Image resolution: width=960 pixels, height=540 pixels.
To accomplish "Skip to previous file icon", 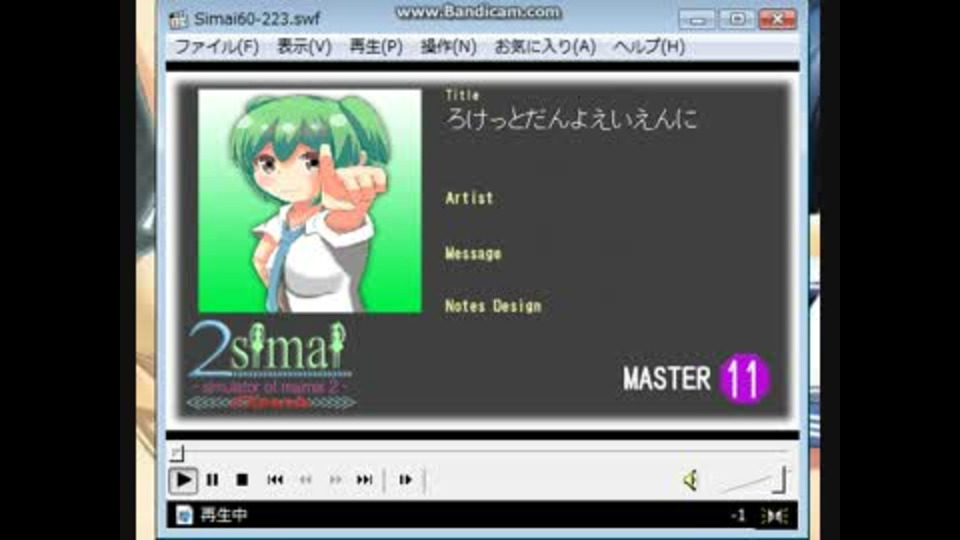I will pyautogui.click(x=275, y=480).
